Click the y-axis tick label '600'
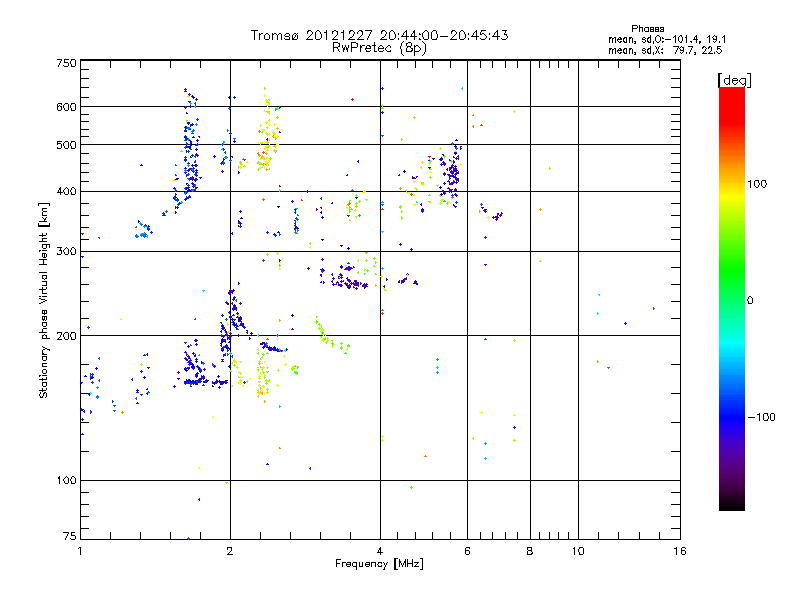 (x=66, y=107)
